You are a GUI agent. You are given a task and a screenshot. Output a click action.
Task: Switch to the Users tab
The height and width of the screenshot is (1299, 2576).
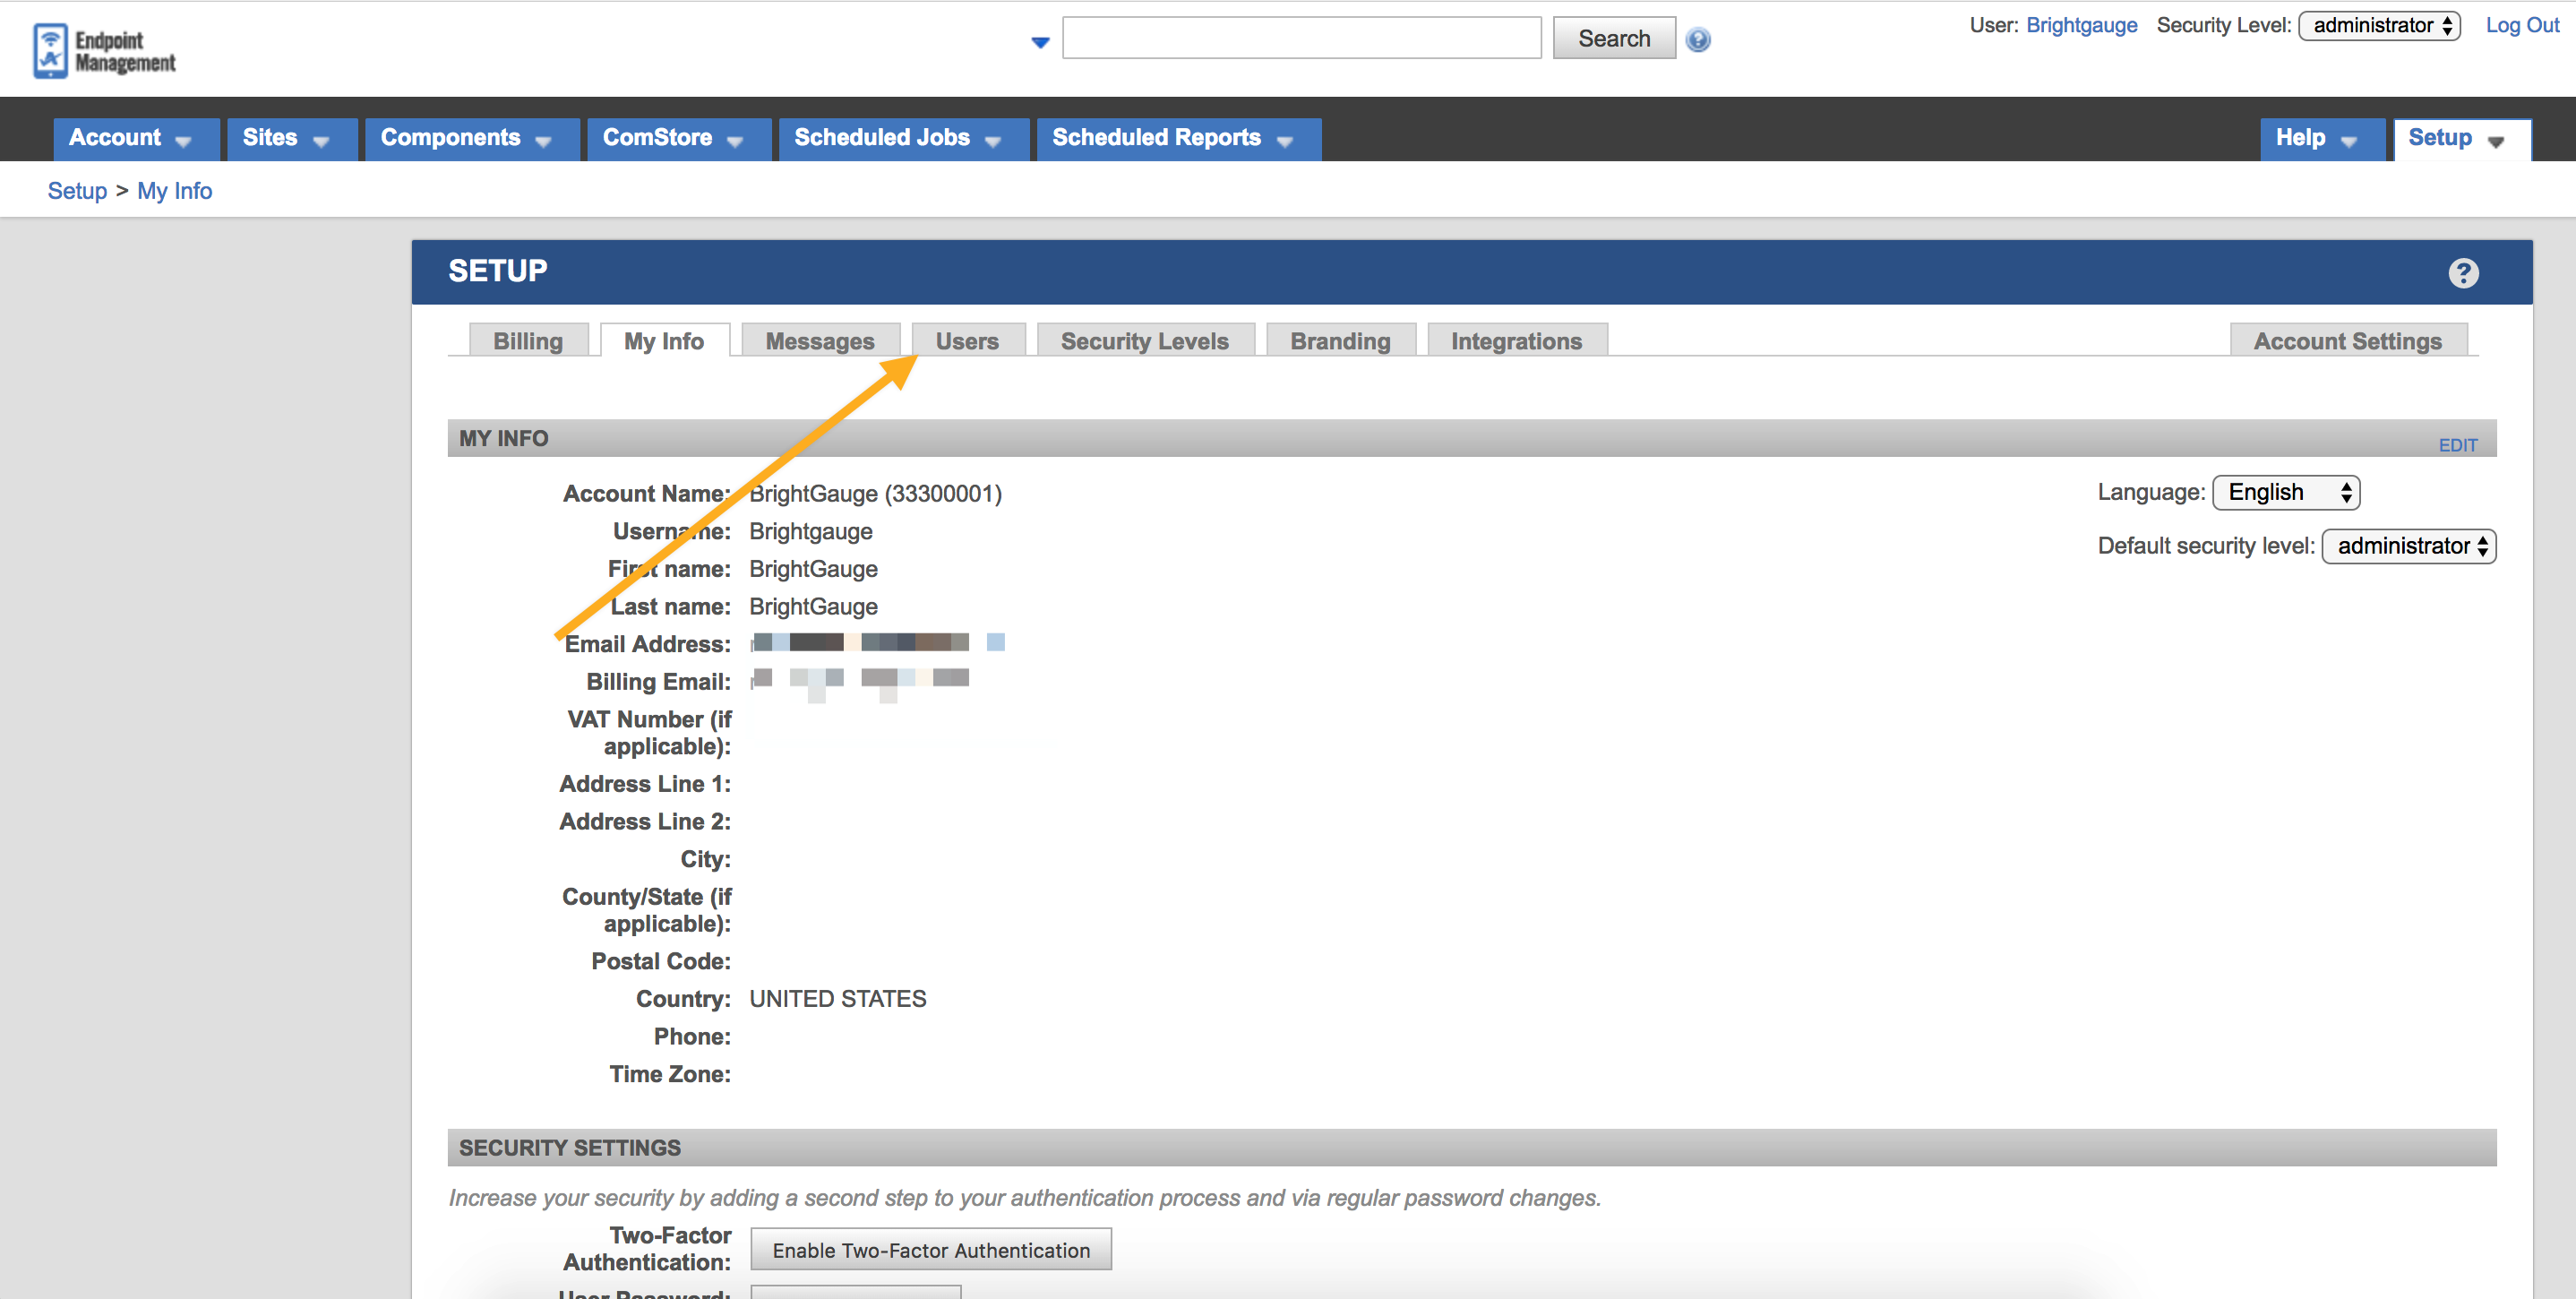(x=967, y=341)
